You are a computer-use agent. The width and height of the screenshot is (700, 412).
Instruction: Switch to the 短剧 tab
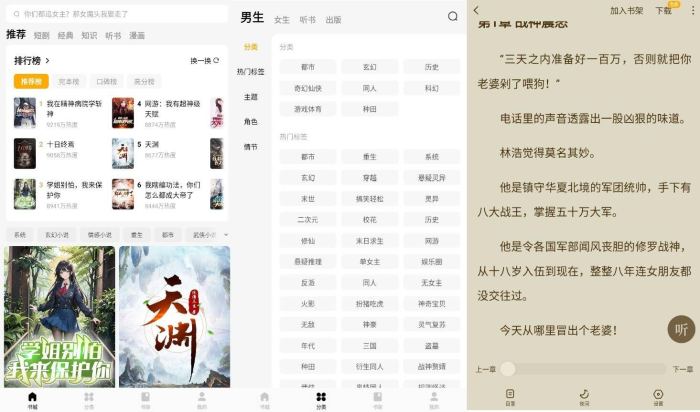(x=42, y=35)
